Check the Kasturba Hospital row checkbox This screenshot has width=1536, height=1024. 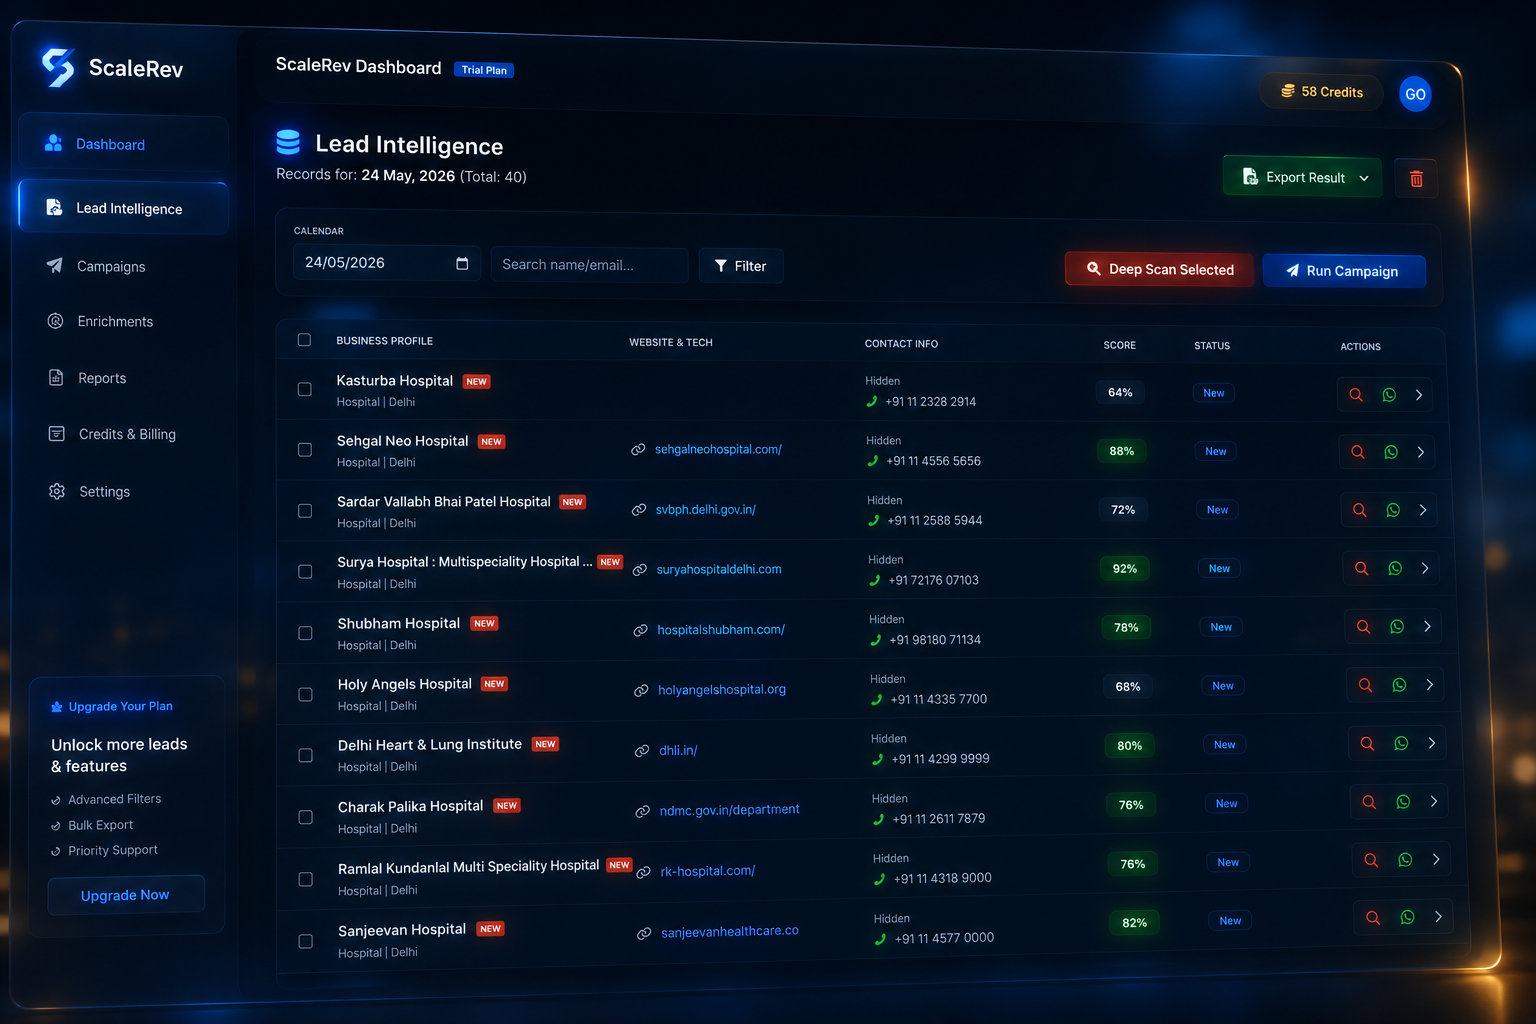point(305,389)
